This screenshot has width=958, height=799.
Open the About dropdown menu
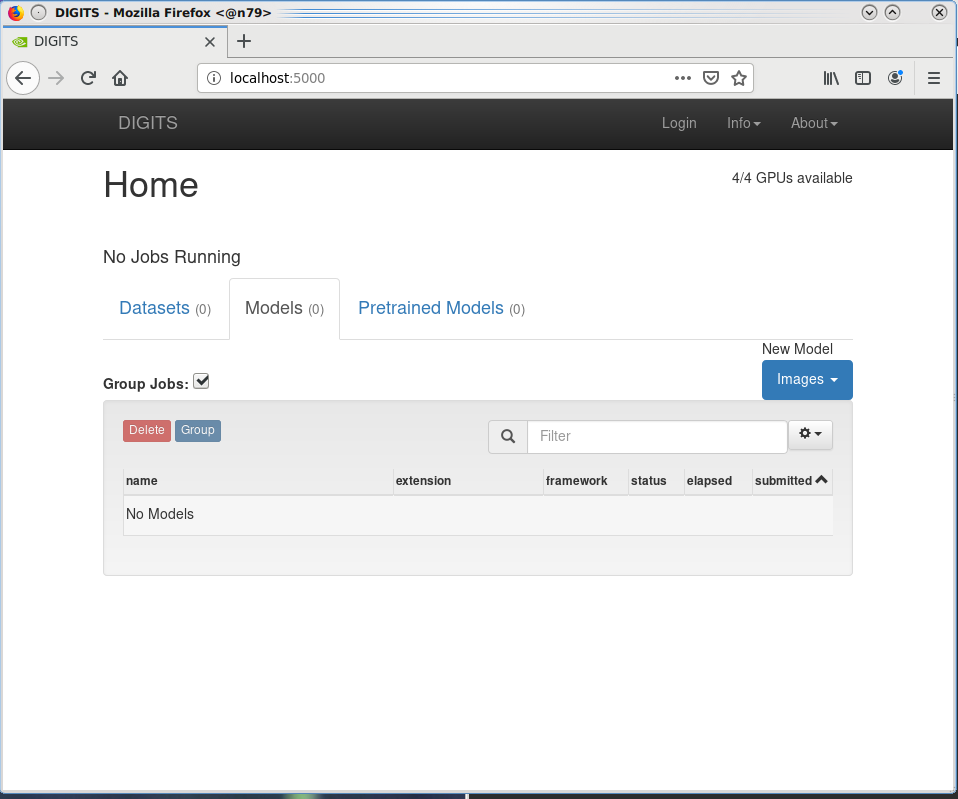pos(814,123)
